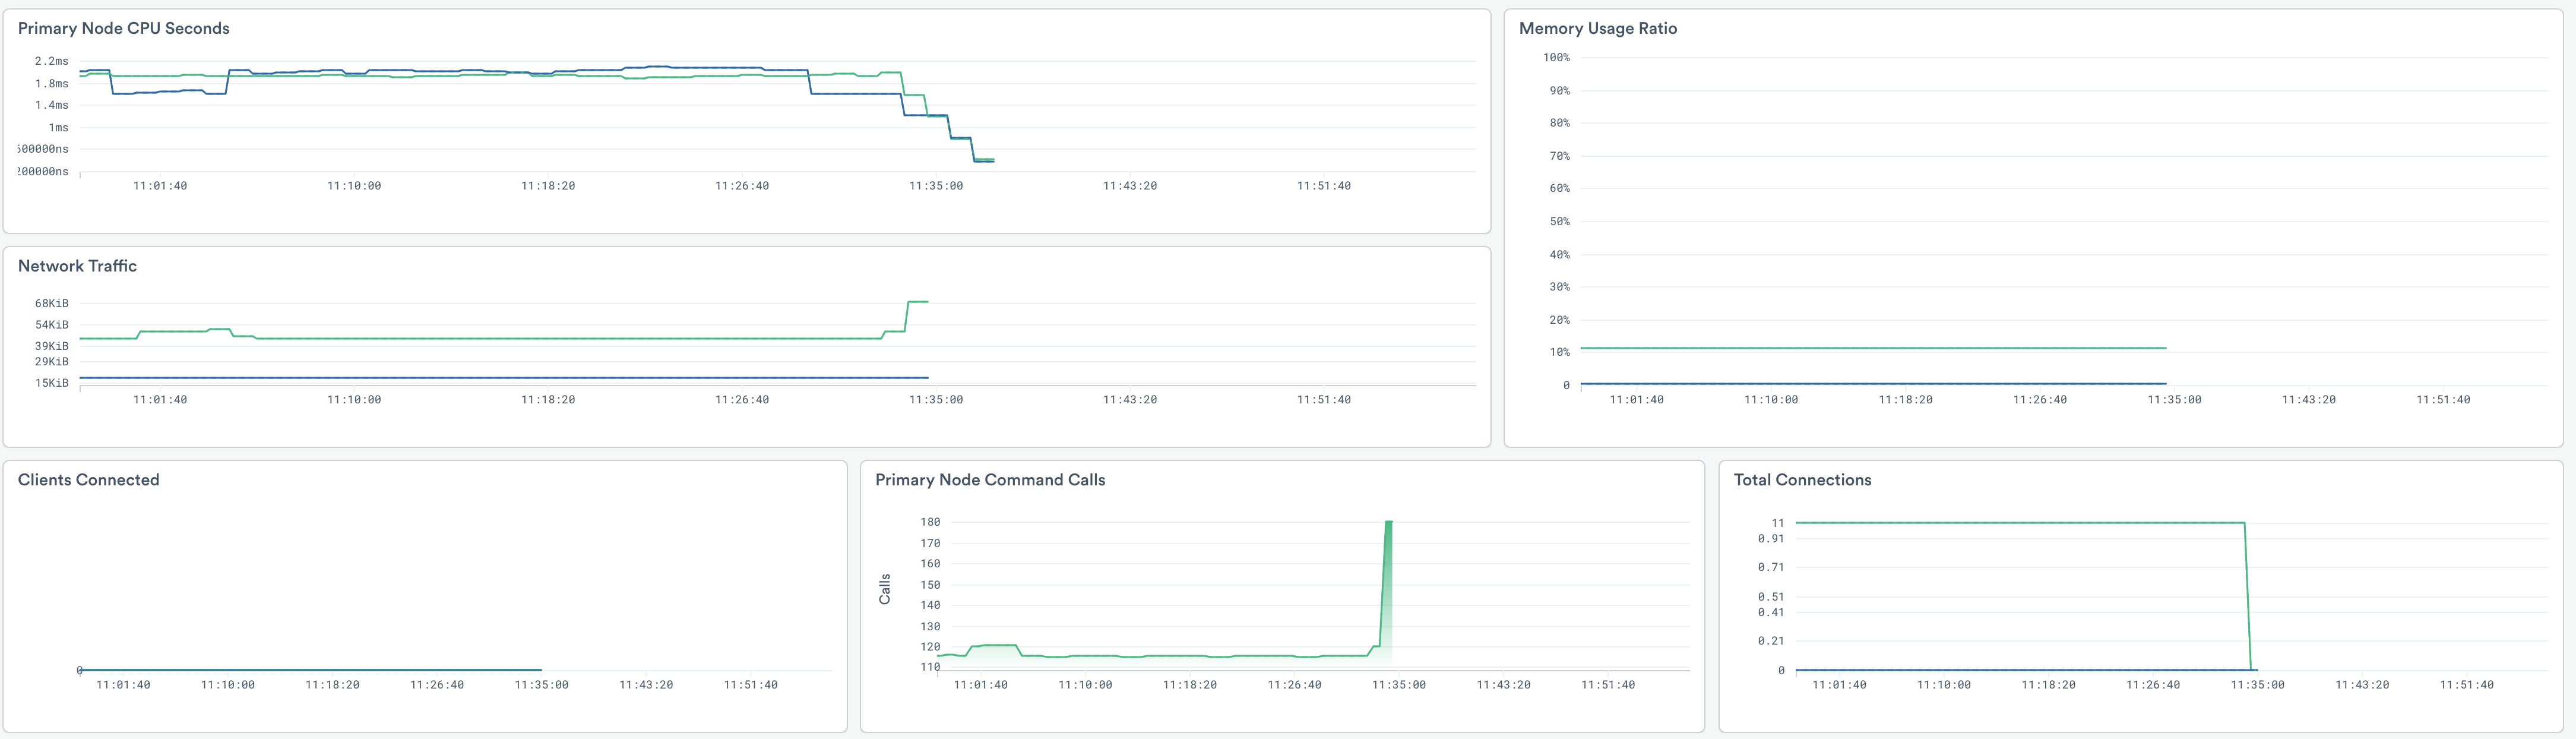
Task: Click the Memory Usage Ratio panel title
Action: point(1598,28)
